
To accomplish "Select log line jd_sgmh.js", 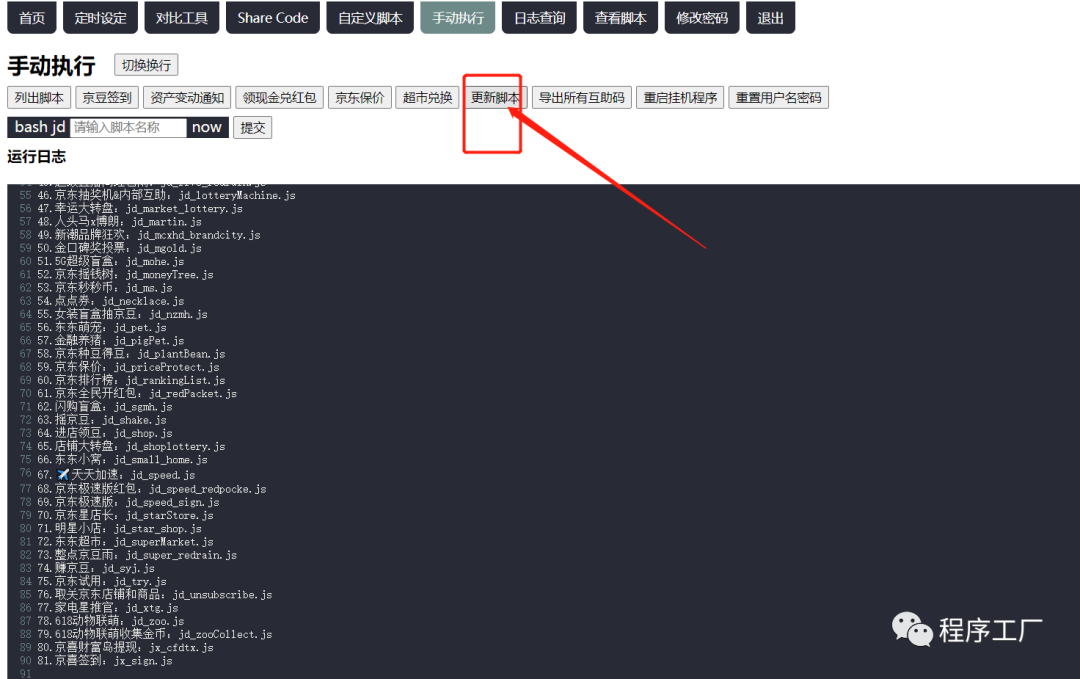I will (105, 407).
